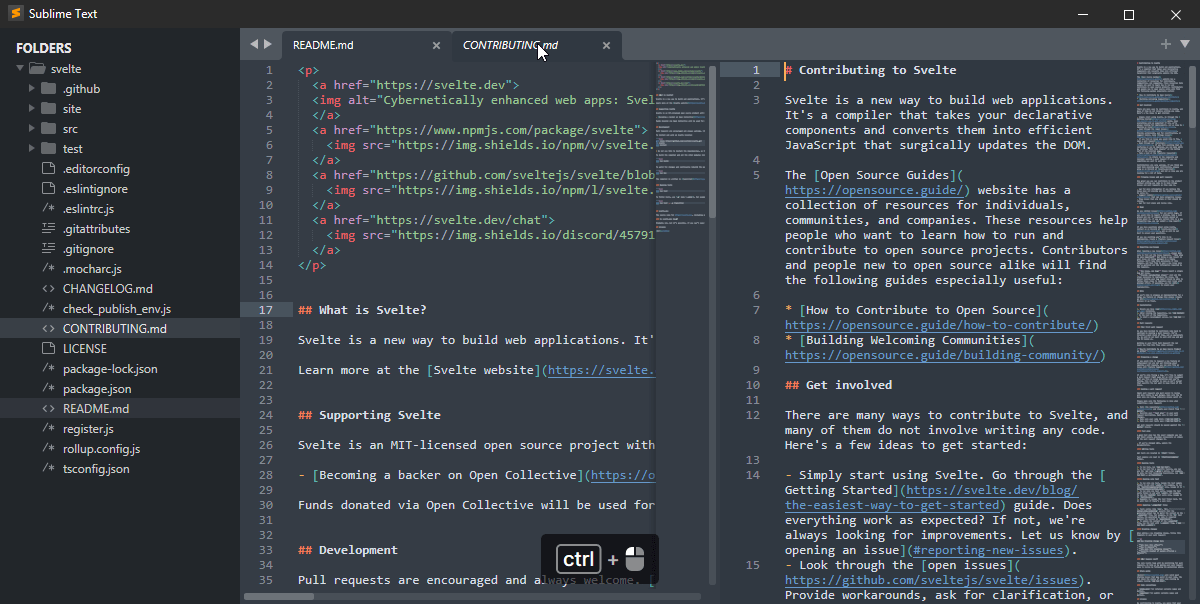Click the "## Supporting Svelte" heading
This screenshot has height=604, width=1200.
click(x=369, y=415)
